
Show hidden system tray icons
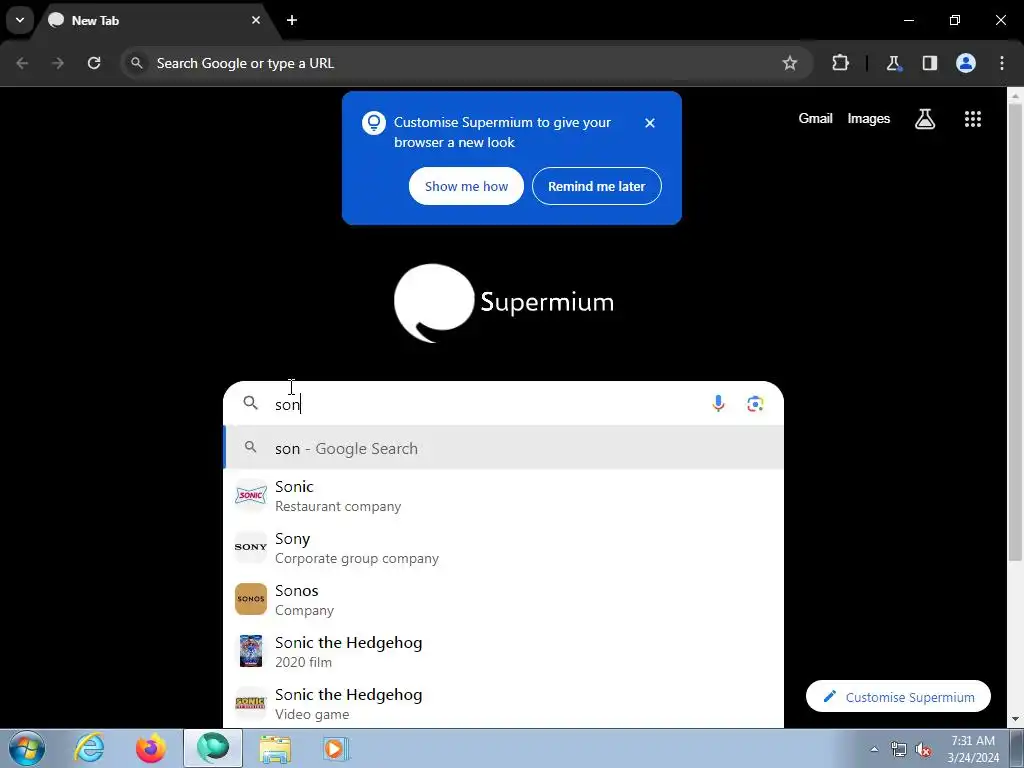click(874, 749)
